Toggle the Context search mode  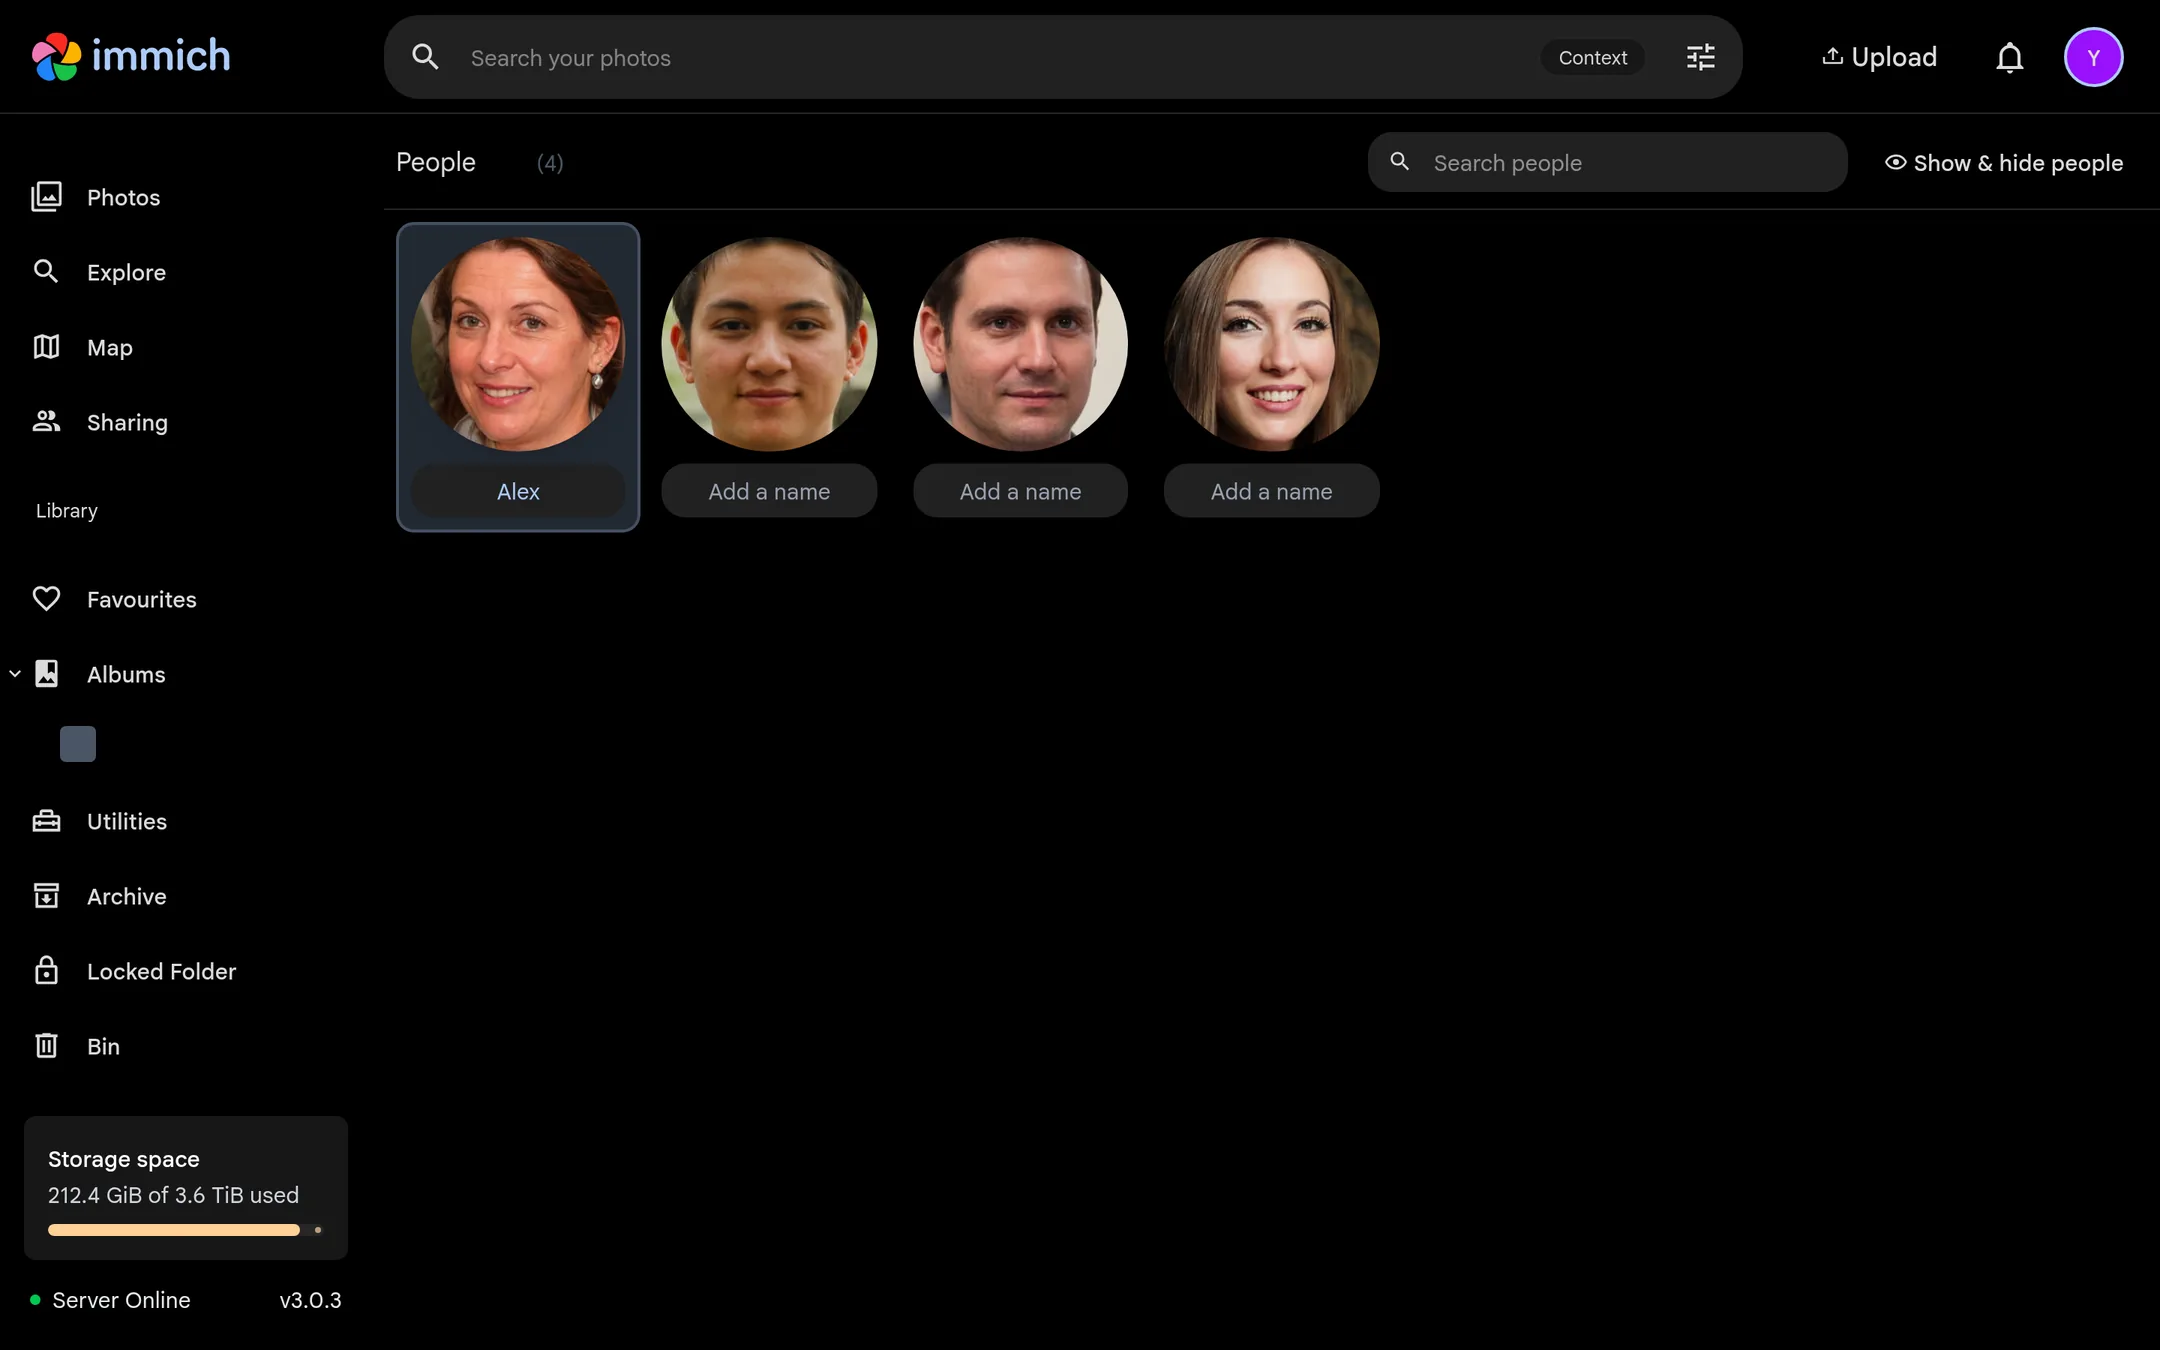click(x=1592, y=58)
